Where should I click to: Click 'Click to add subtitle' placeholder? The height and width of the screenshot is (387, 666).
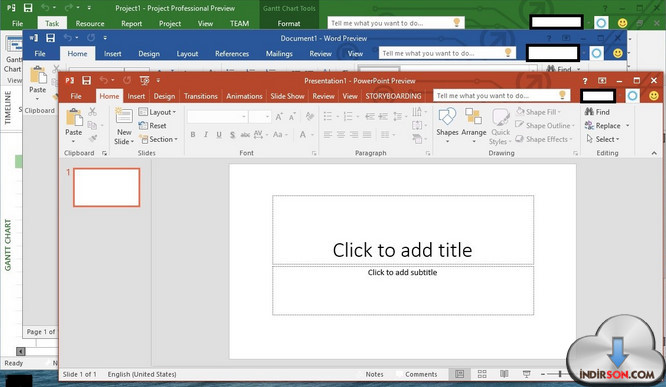pyautogui.click(x=403, y=291)
